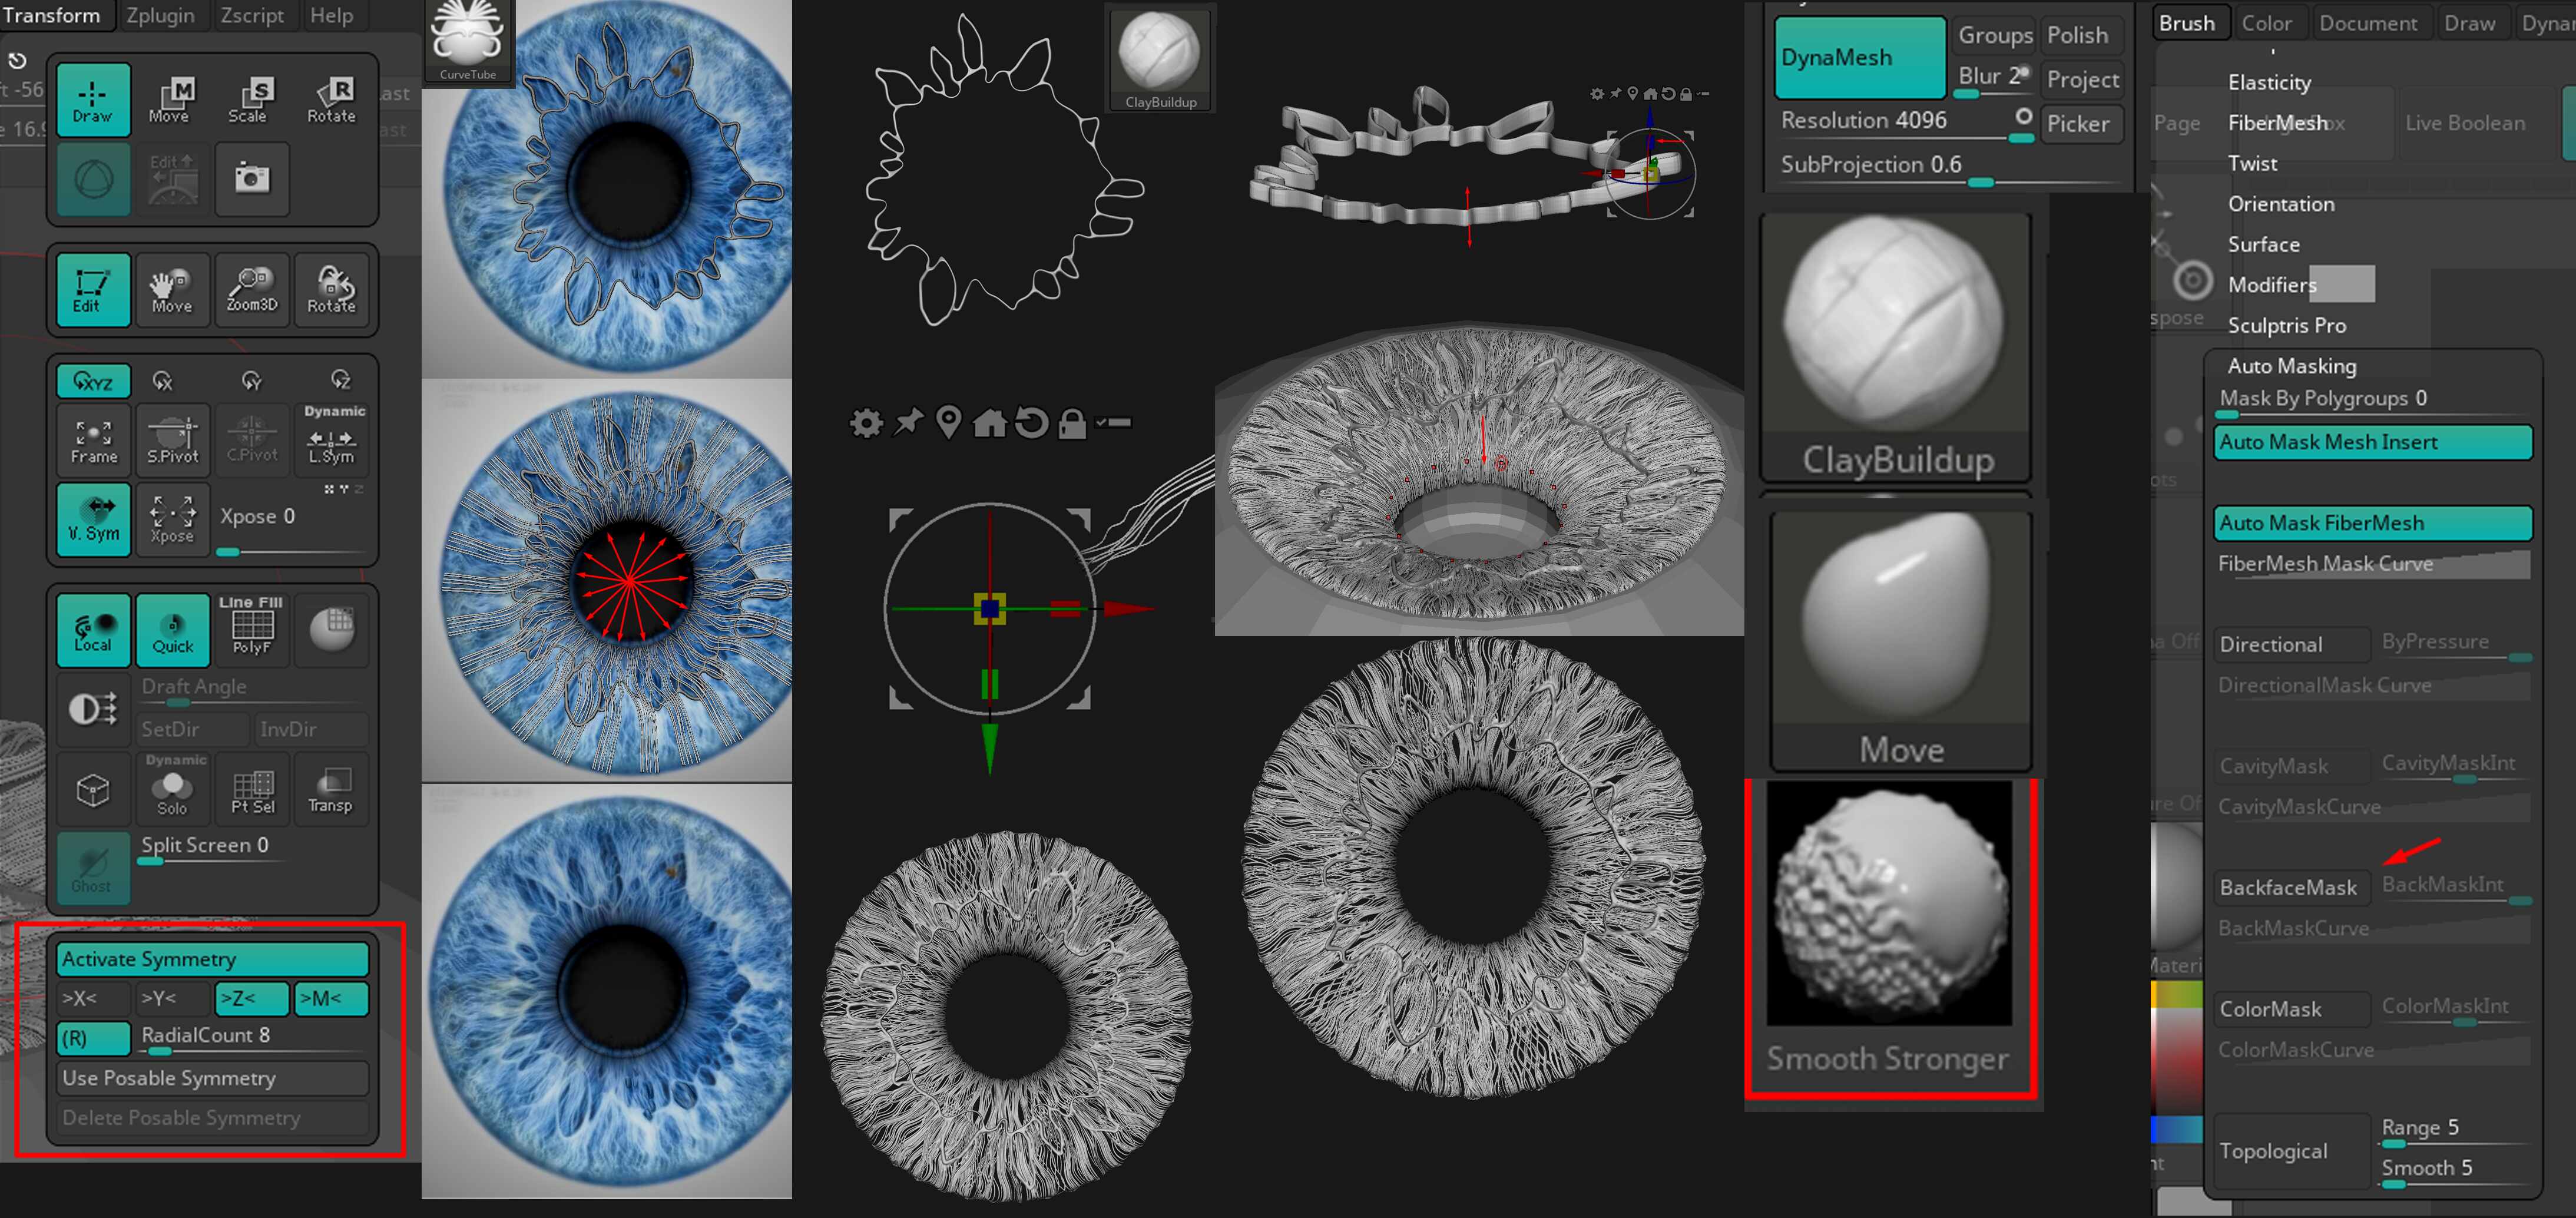Toggle the PolyF Line Fill icon
The height and width of the screenshot is (1218, 2576).
[251, 629]
